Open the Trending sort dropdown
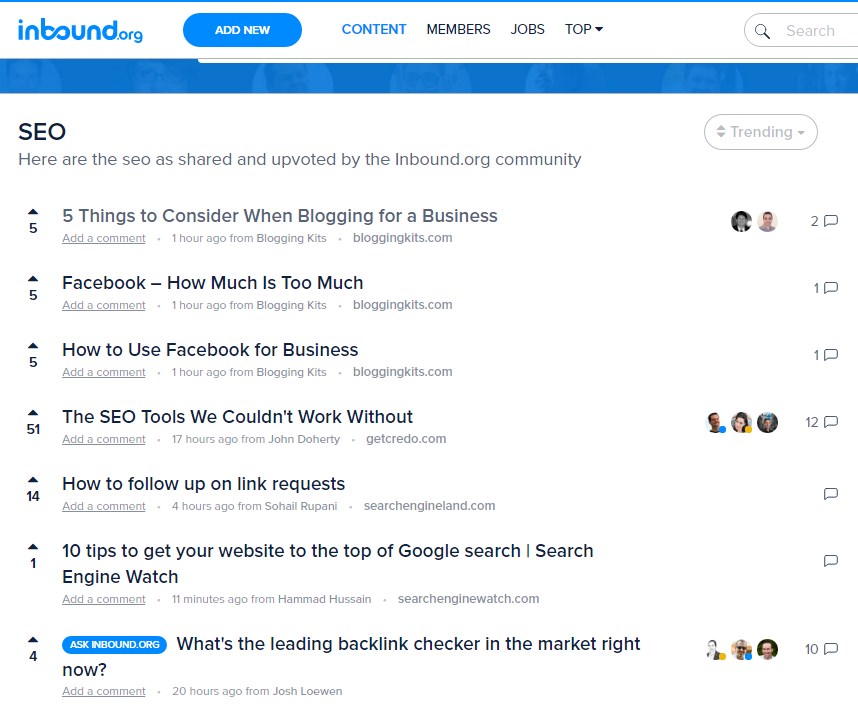Viewport: 858px width, 720px height. [x=761, y=132]
